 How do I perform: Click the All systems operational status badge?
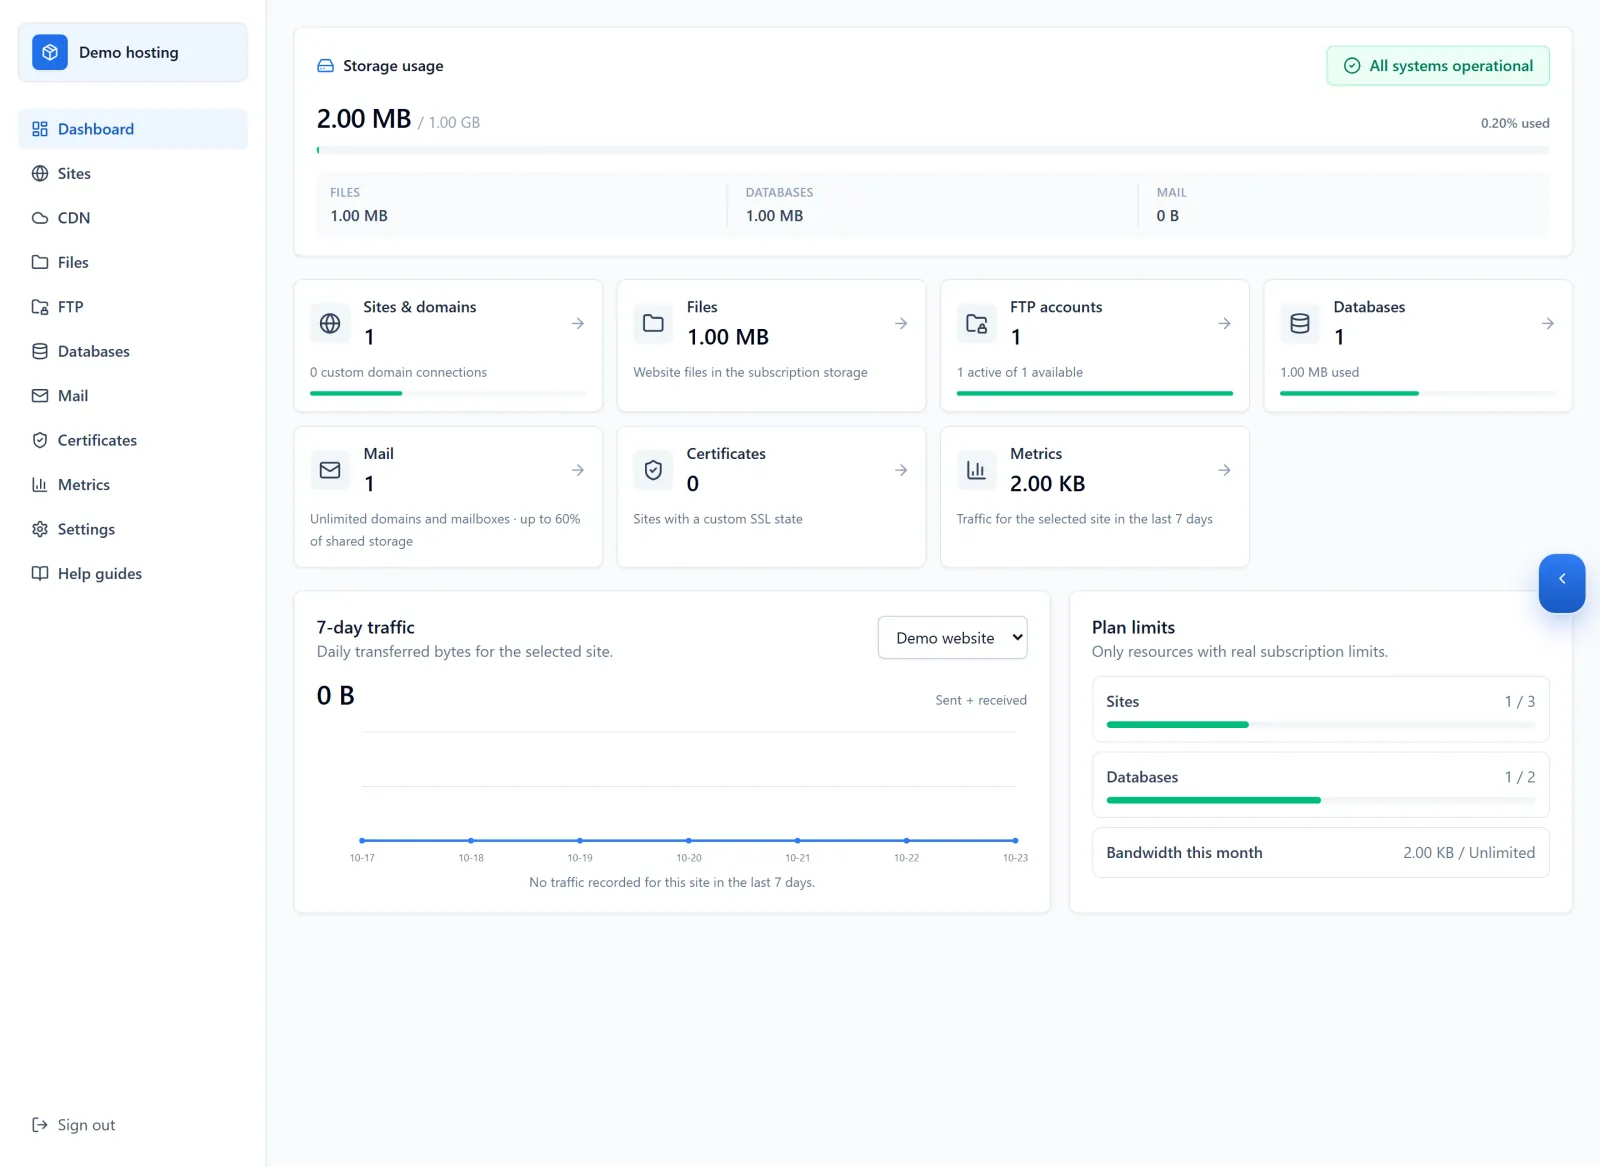coord(1438,66)
